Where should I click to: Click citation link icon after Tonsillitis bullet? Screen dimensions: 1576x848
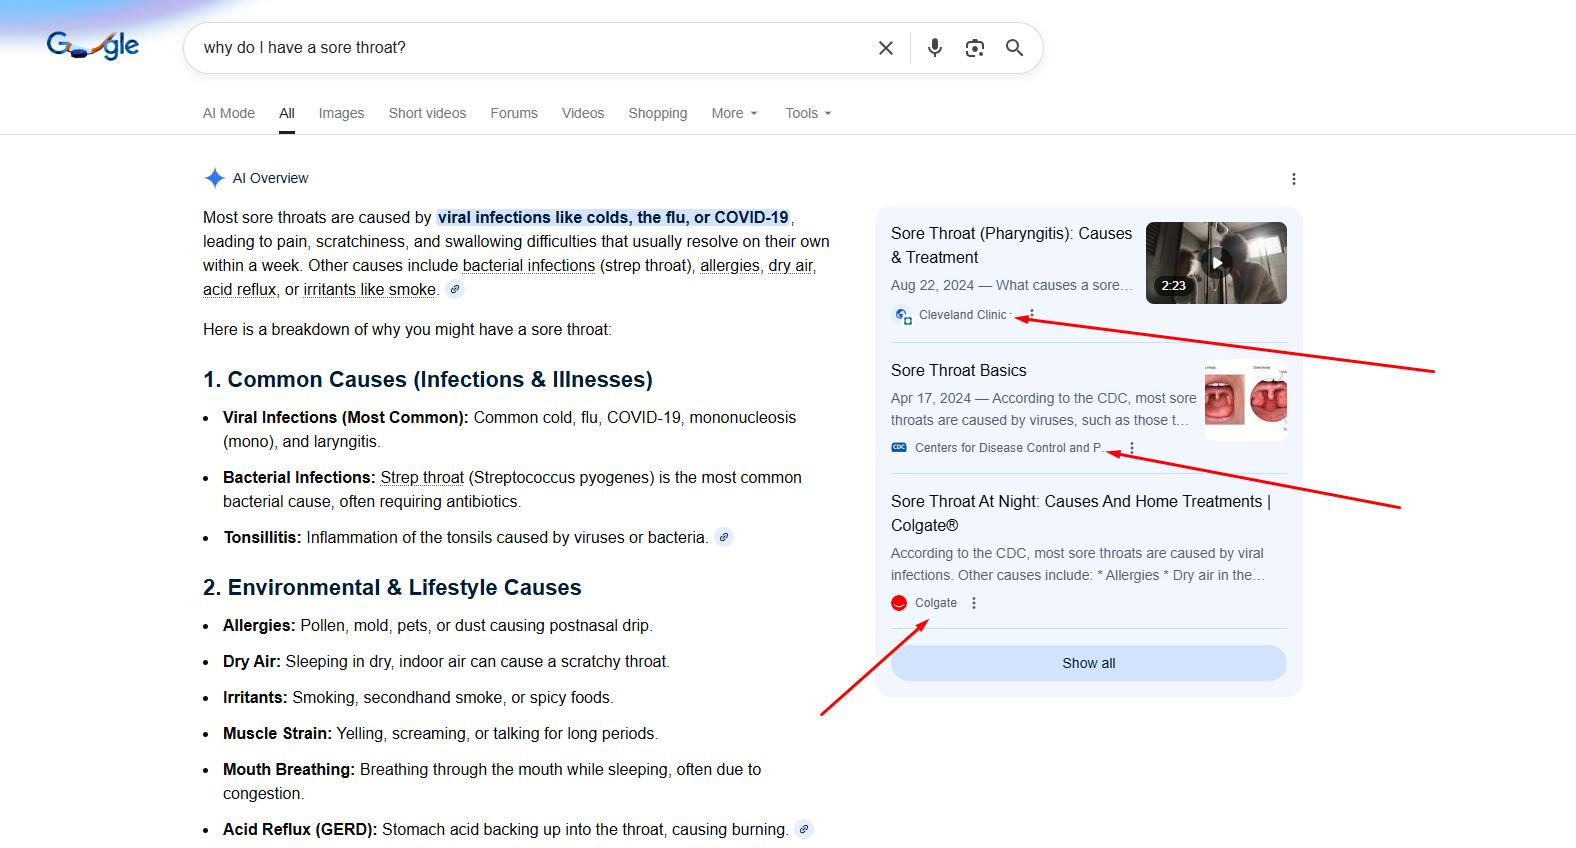(724, 538)
